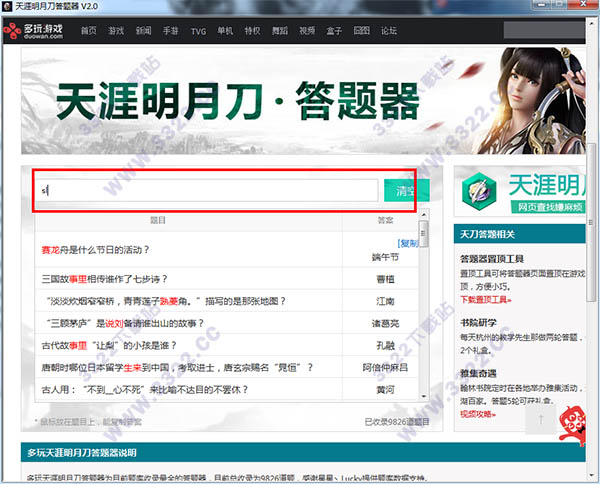
Task: Select the TVG navigation item
Action: (200, 32)
